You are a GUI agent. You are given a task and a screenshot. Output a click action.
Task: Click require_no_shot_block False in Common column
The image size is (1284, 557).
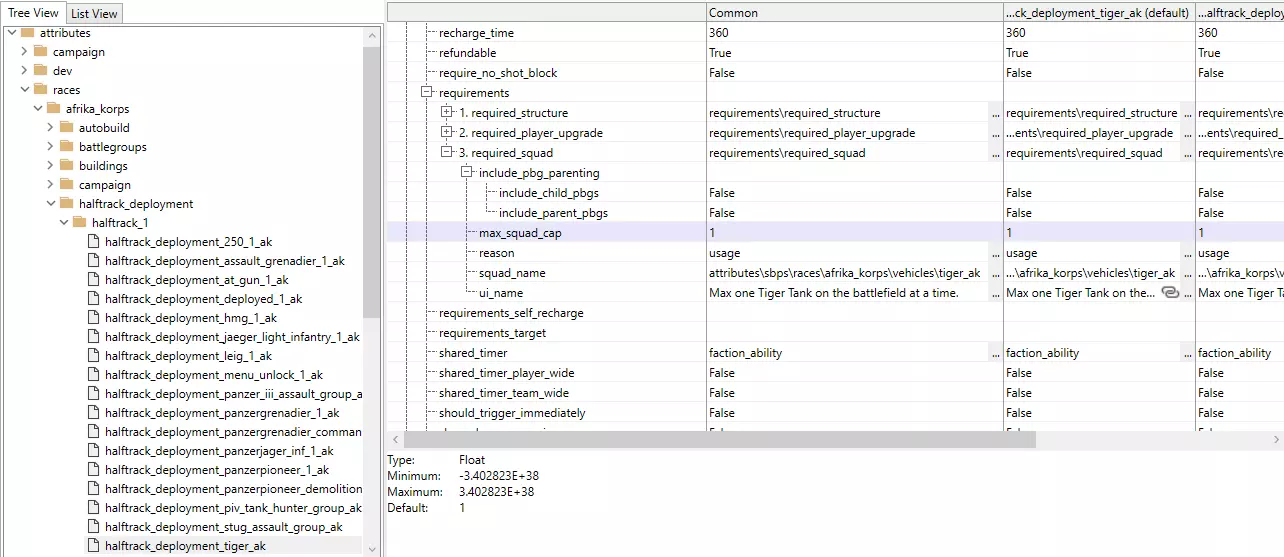pyautogui.click(x=854, y=73)
